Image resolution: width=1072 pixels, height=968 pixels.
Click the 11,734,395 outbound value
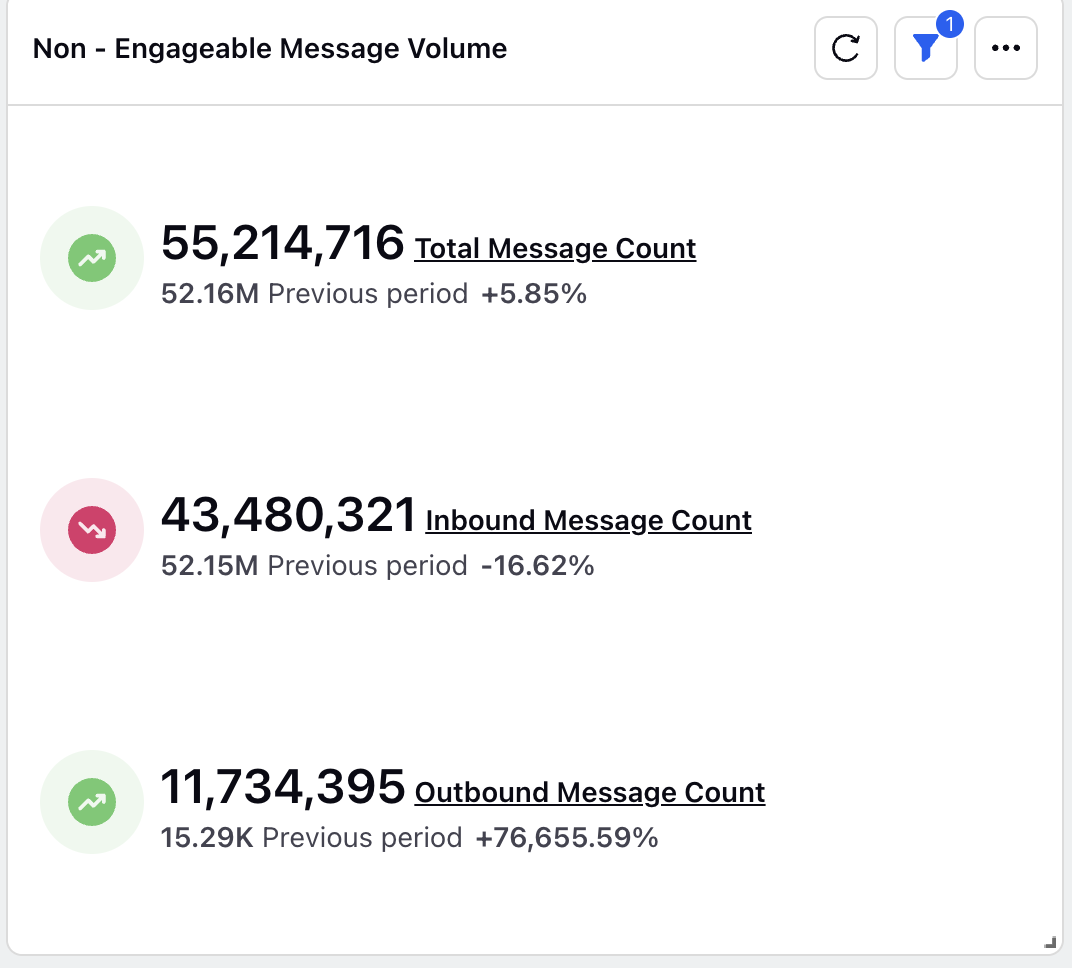coord(282,787)
